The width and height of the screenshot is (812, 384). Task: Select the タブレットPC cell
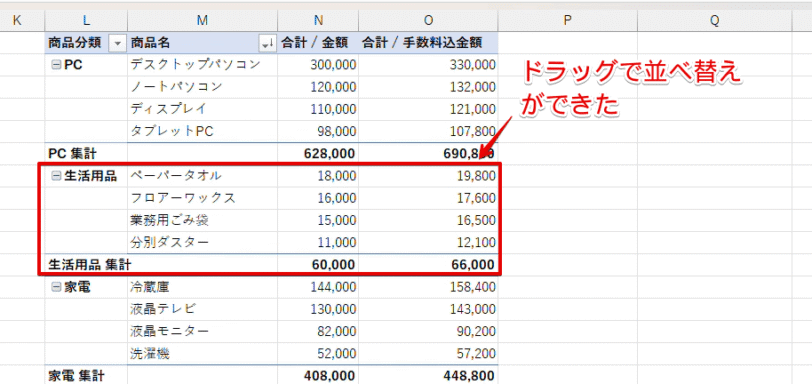[202, 131]
